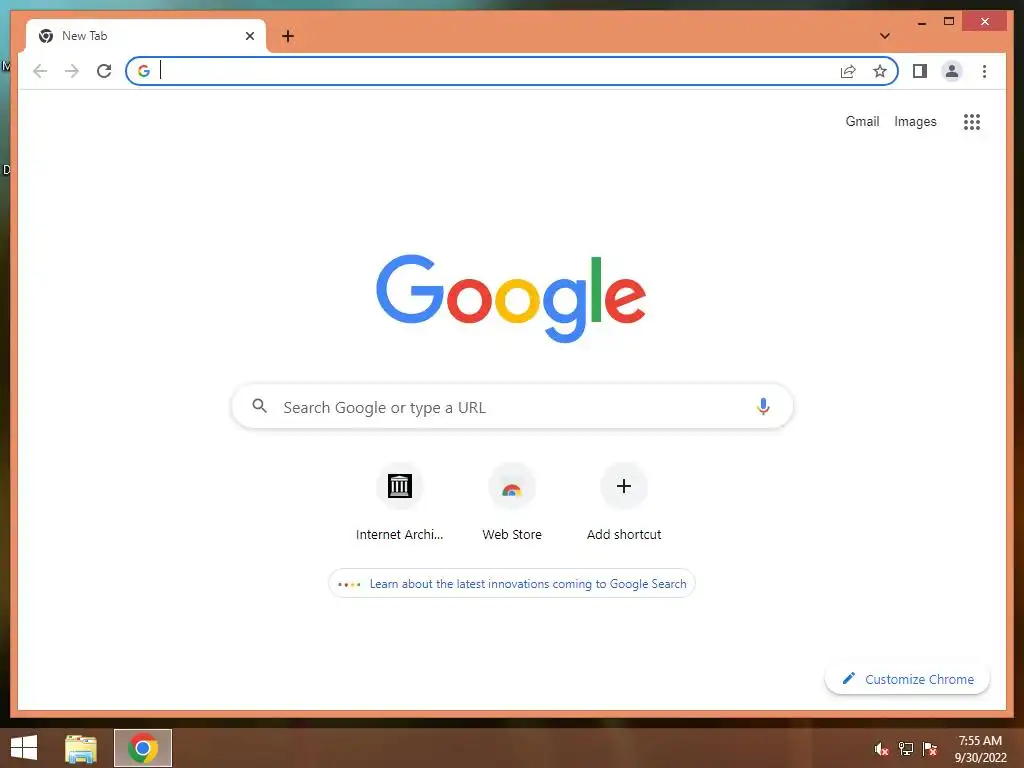
Task: Close the New Tab tab
Action: click(249, 36)
